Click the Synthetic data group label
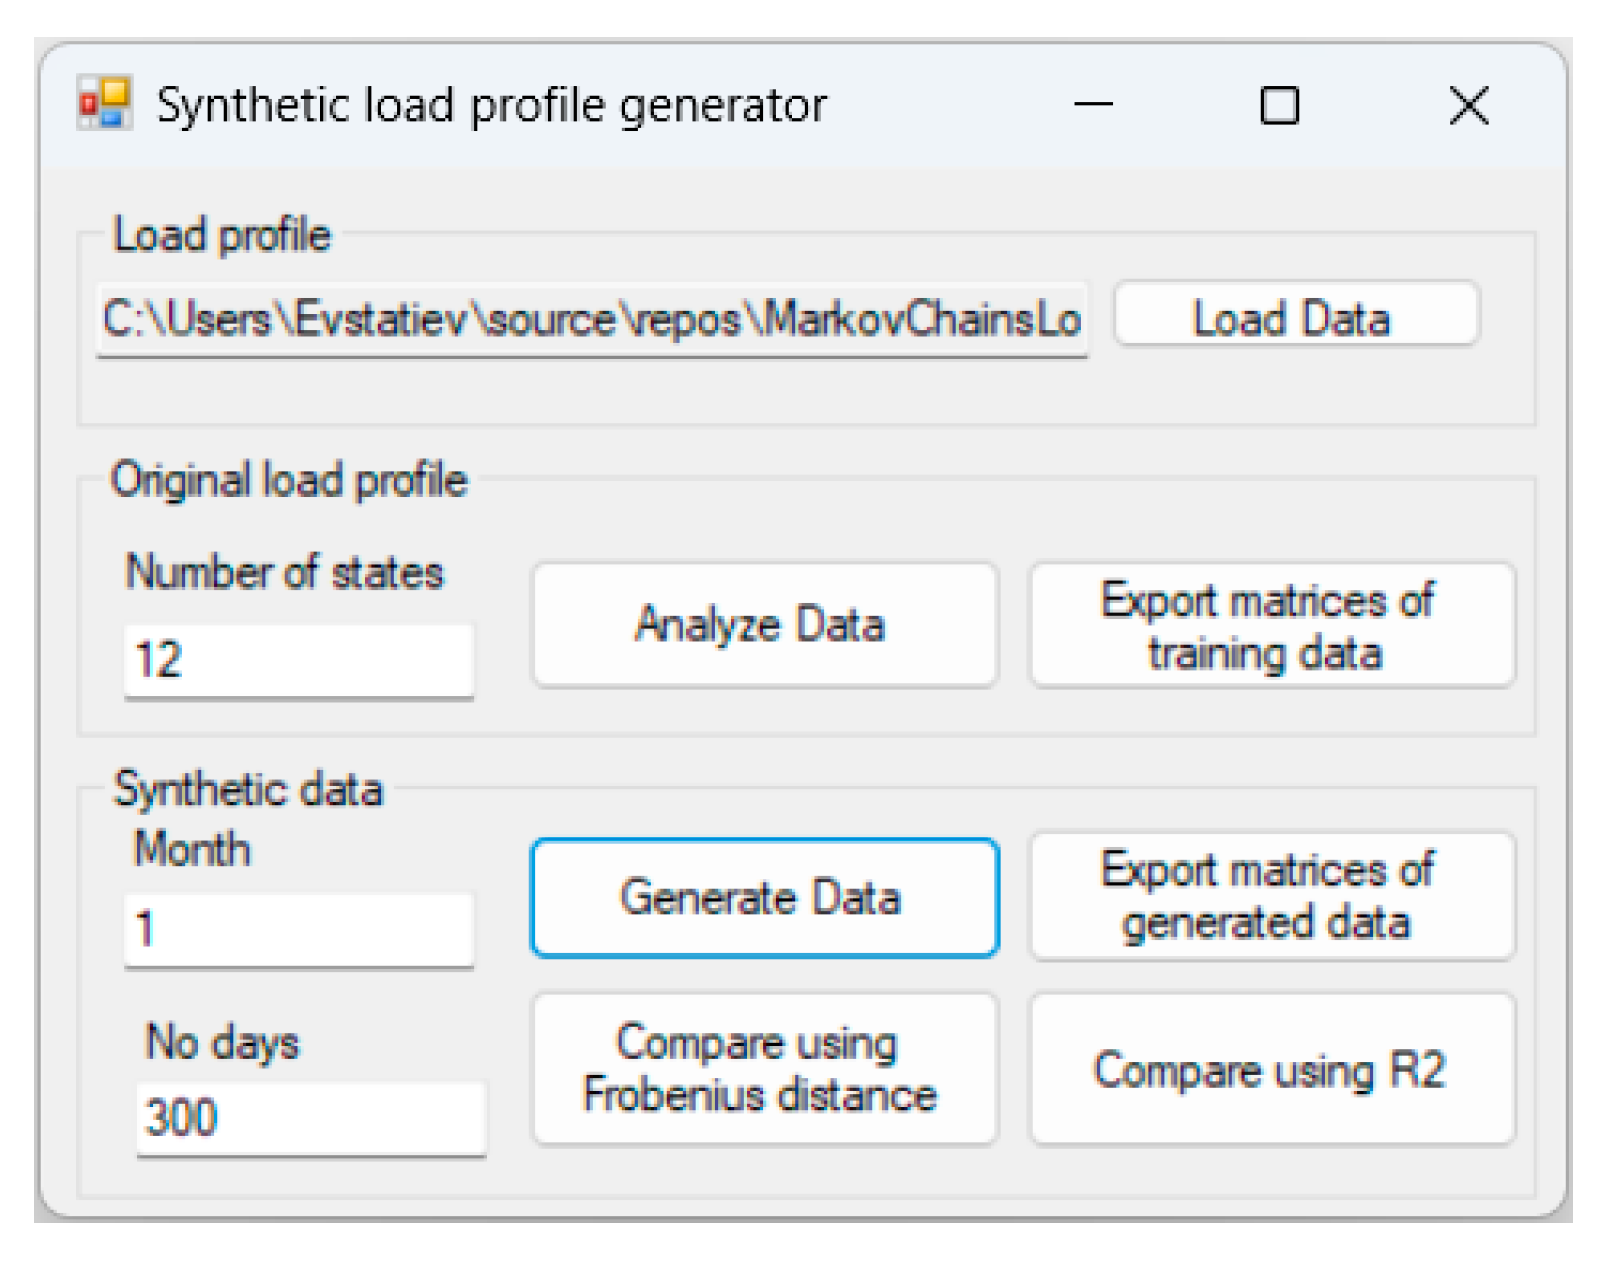 coord(248,789)
